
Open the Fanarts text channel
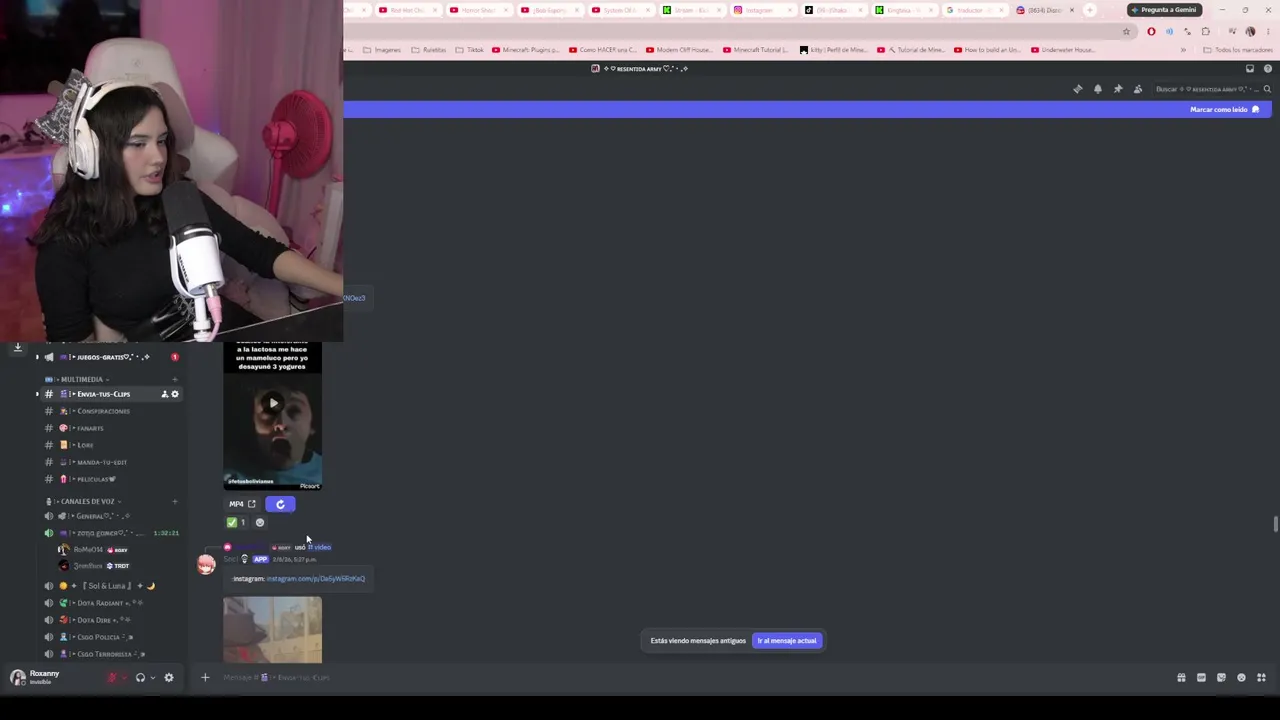click(90, 428)
